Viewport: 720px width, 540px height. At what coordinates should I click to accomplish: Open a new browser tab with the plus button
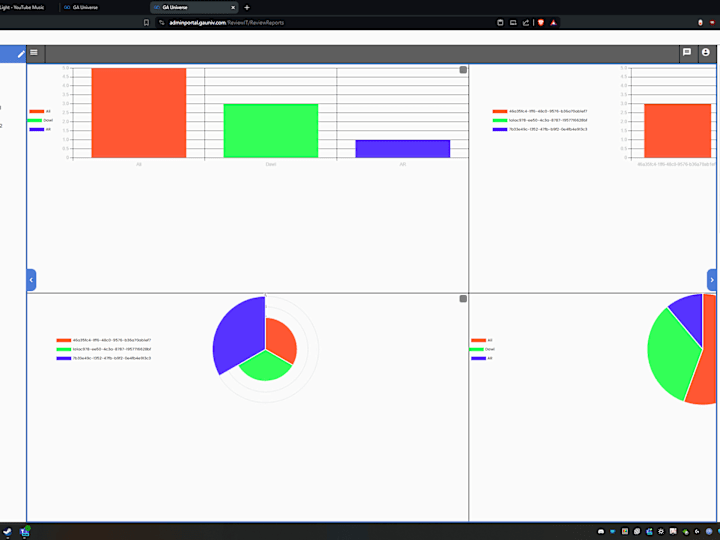[x=247, y=7]
